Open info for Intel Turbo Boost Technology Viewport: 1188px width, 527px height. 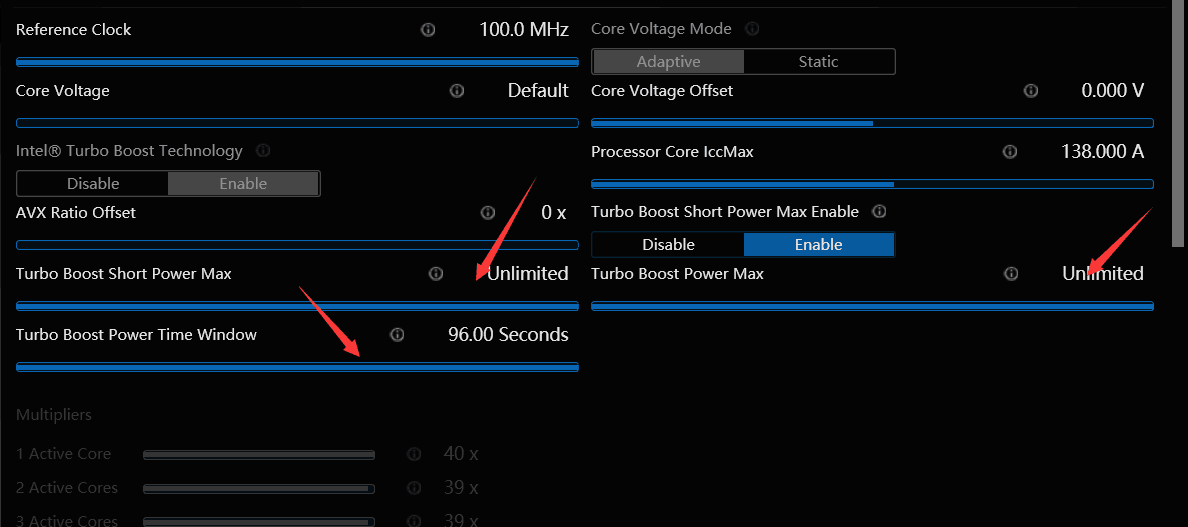coord(263,151)
